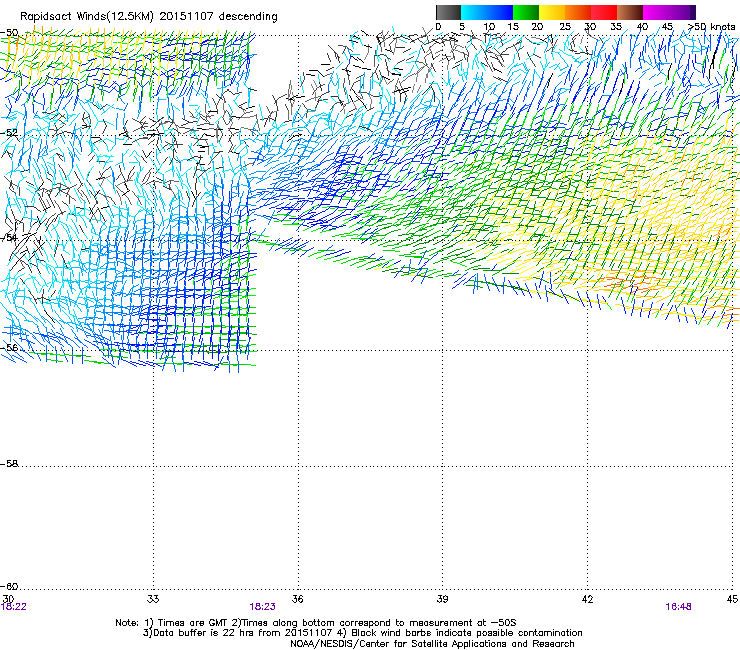Click the '>50 knots' legend label

(711, 27)
